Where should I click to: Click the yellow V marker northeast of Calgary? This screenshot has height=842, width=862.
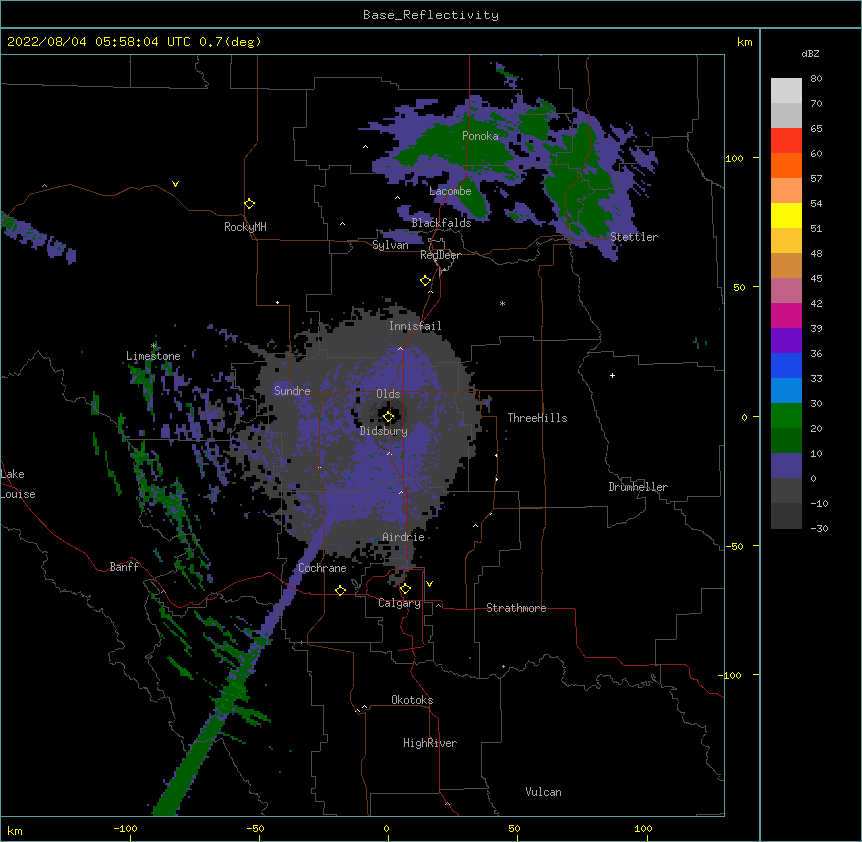[x=429, y=584]
